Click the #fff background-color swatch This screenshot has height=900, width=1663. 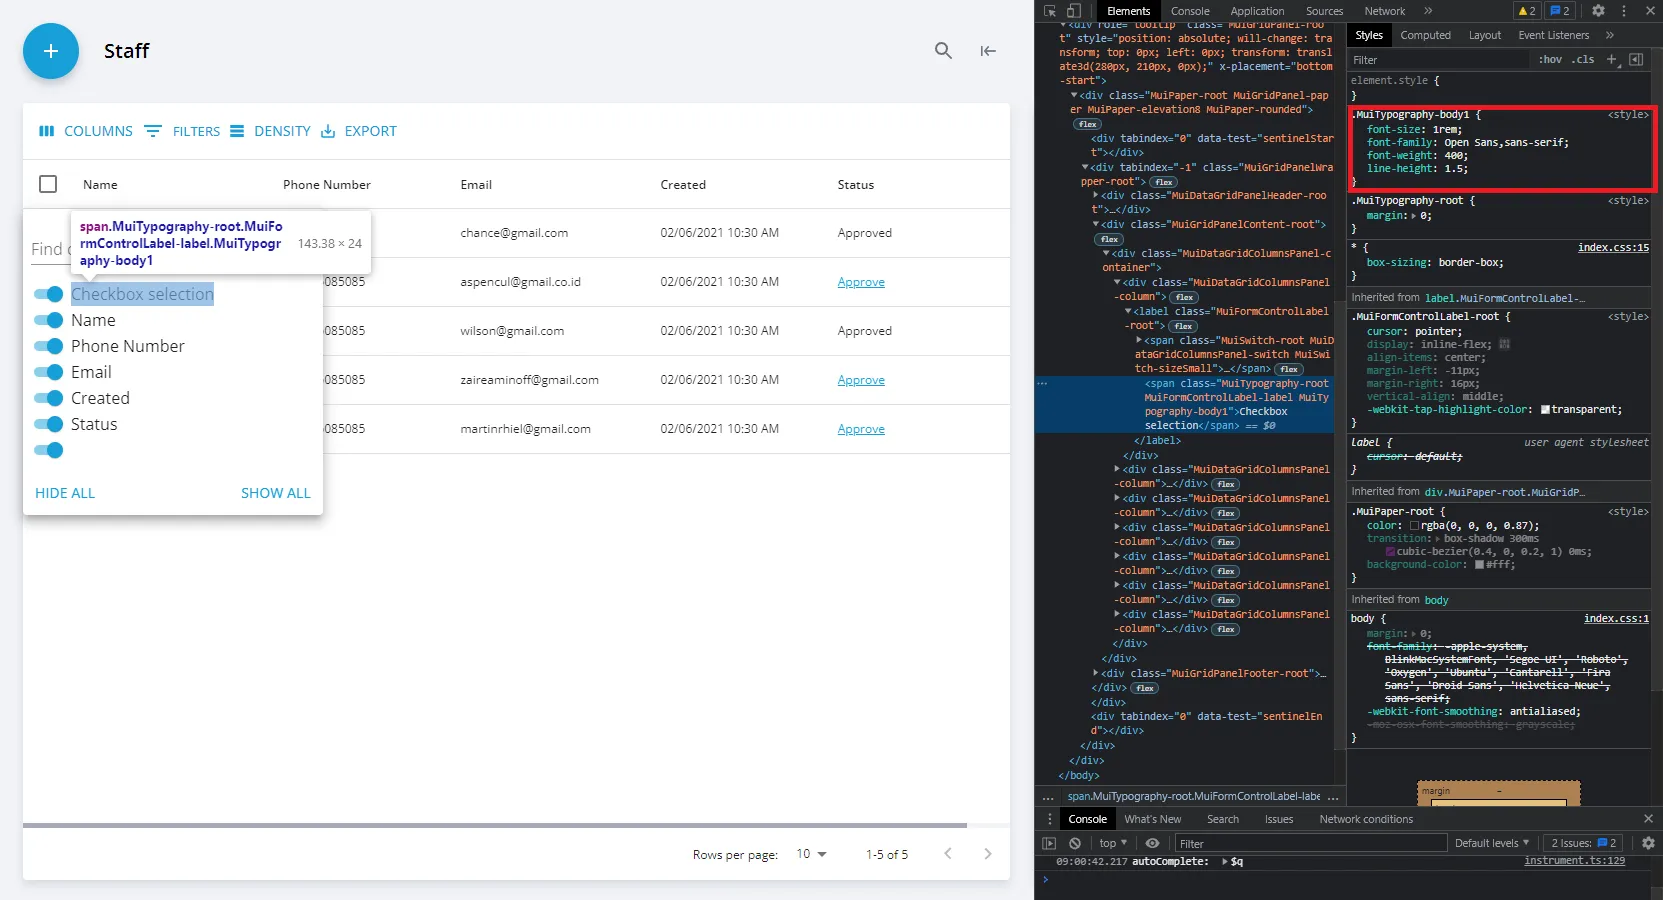[1480, 565]
